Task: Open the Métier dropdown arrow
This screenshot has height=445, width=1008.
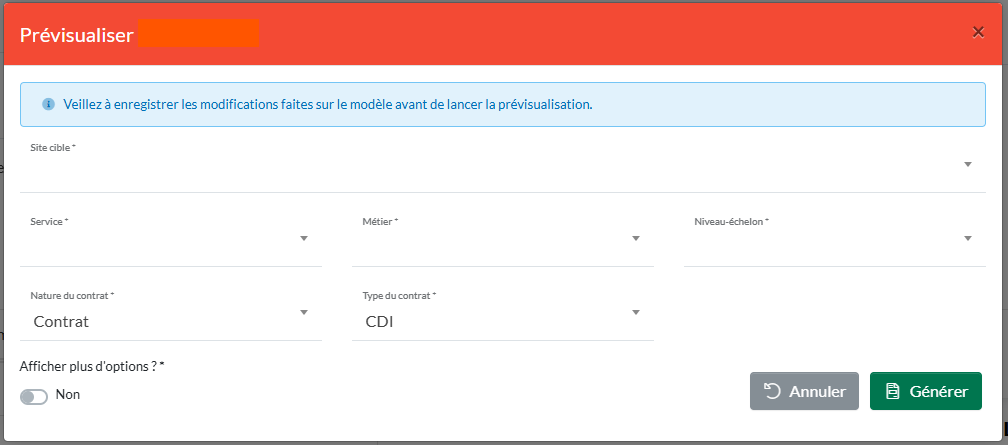Action: point(636,239)
